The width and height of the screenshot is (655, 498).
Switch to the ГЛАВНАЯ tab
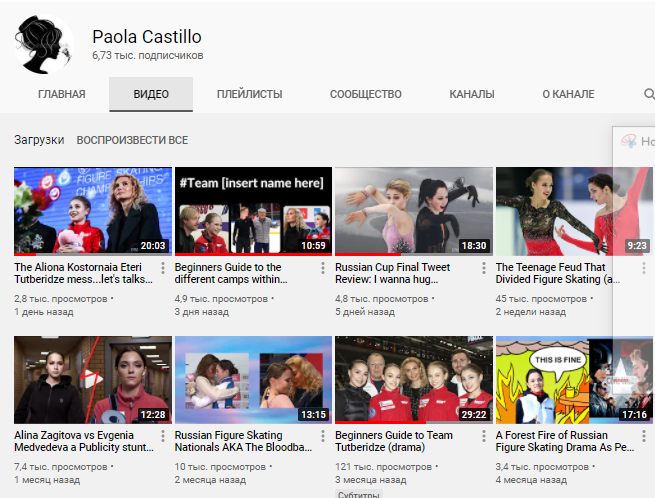(x=61, y=94)
